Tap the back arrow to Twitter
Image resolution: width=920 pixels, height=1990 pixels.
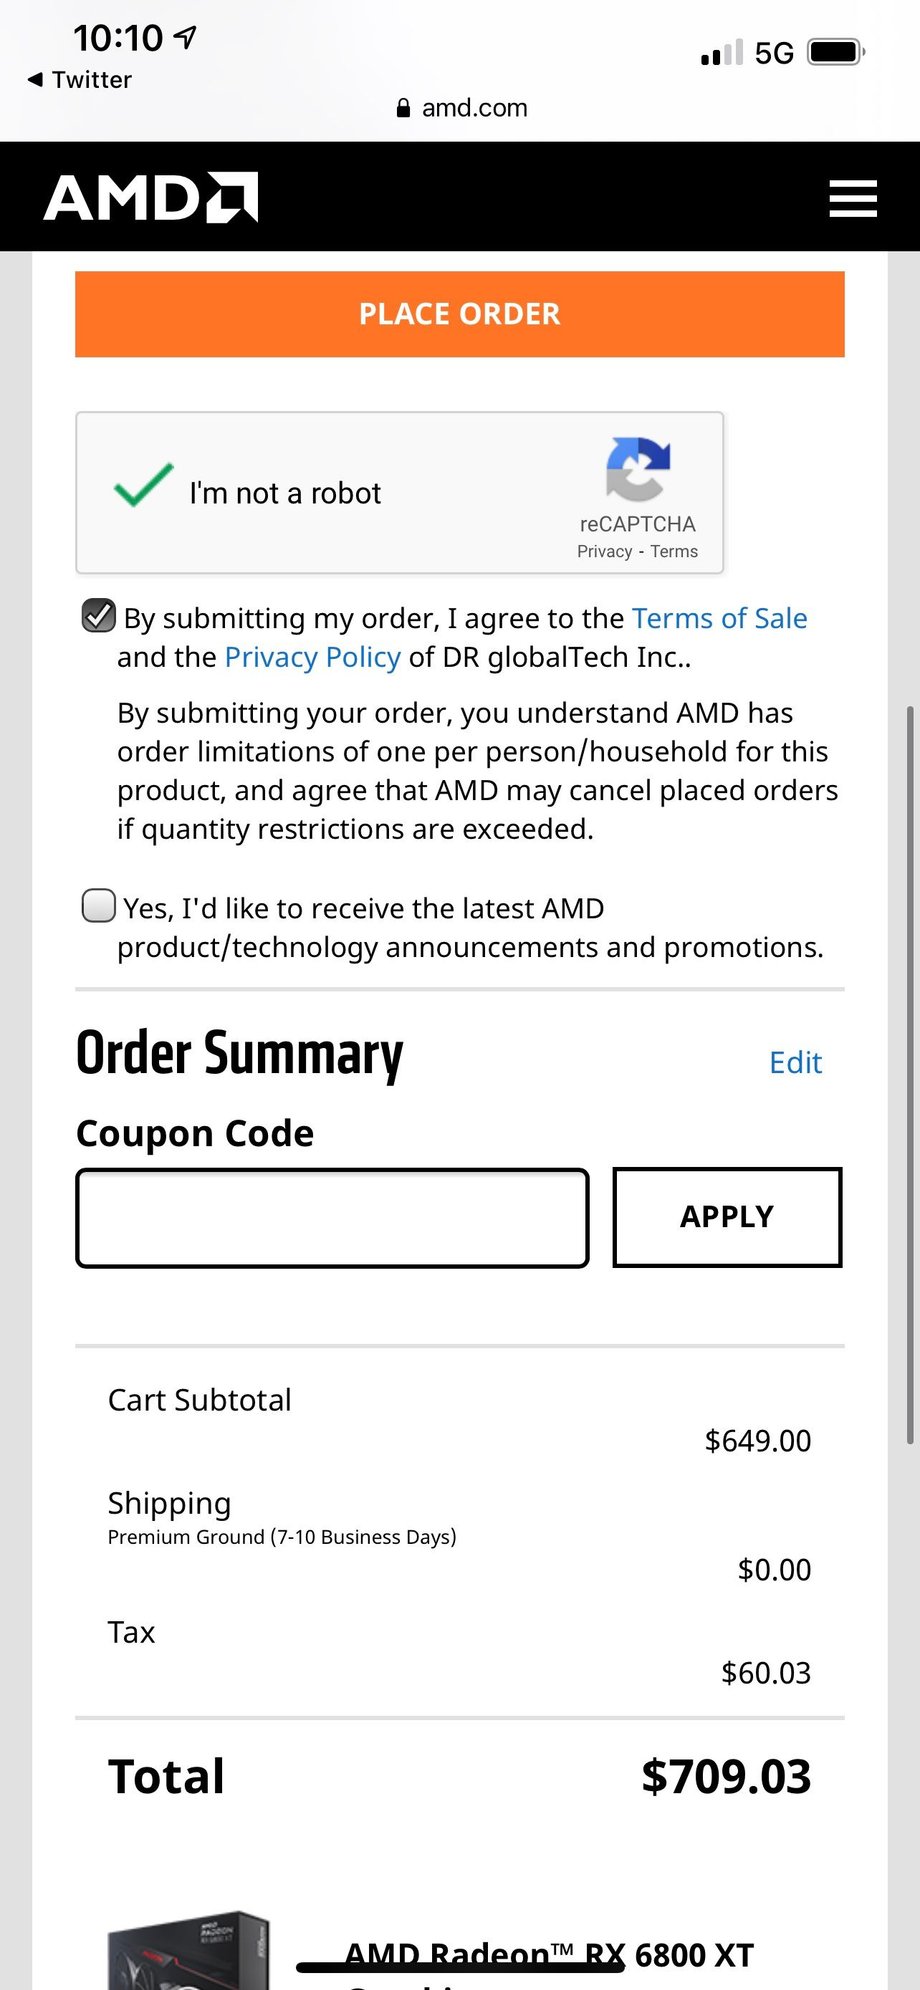click(x=36, y=79)
